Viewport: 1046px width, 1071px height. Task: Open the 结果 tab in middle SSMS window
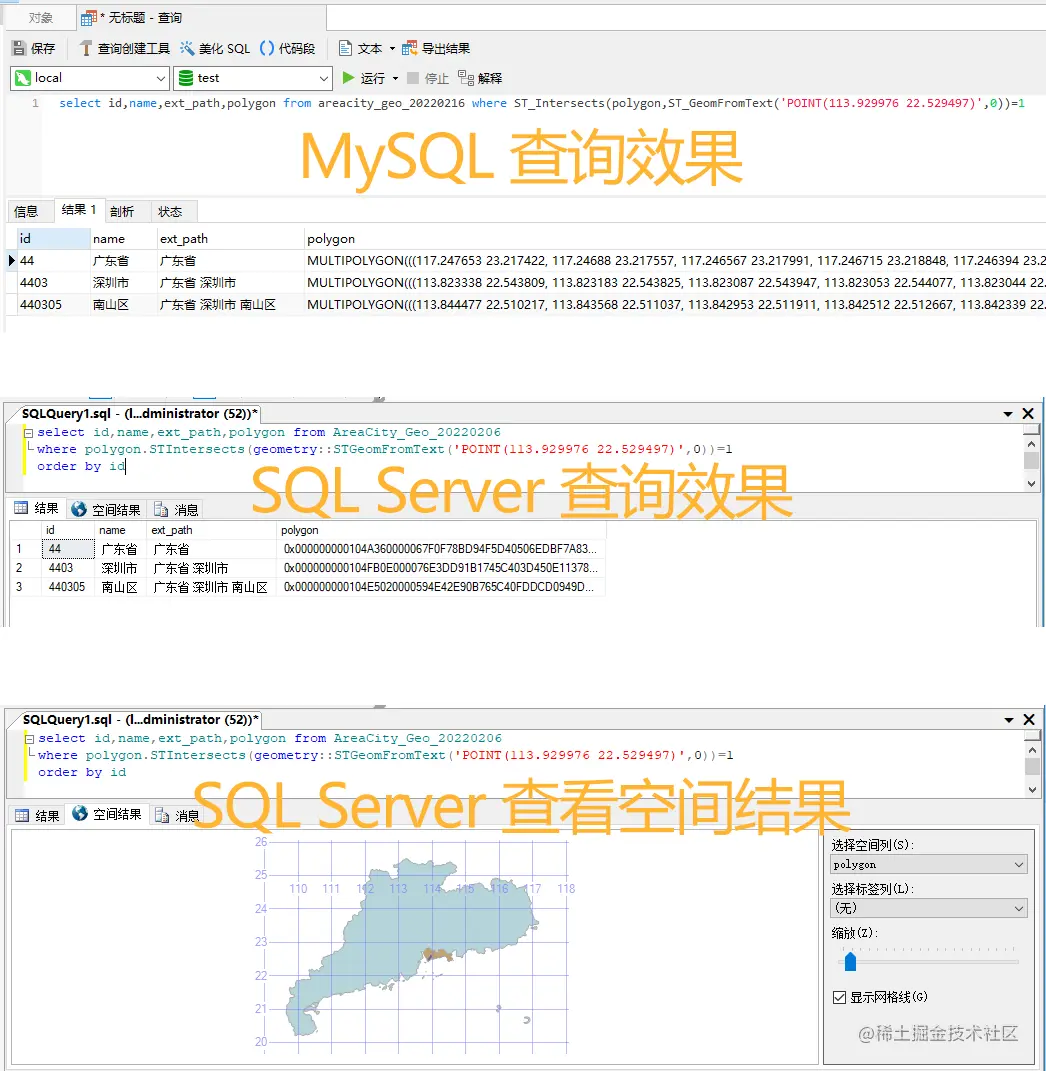37,508
